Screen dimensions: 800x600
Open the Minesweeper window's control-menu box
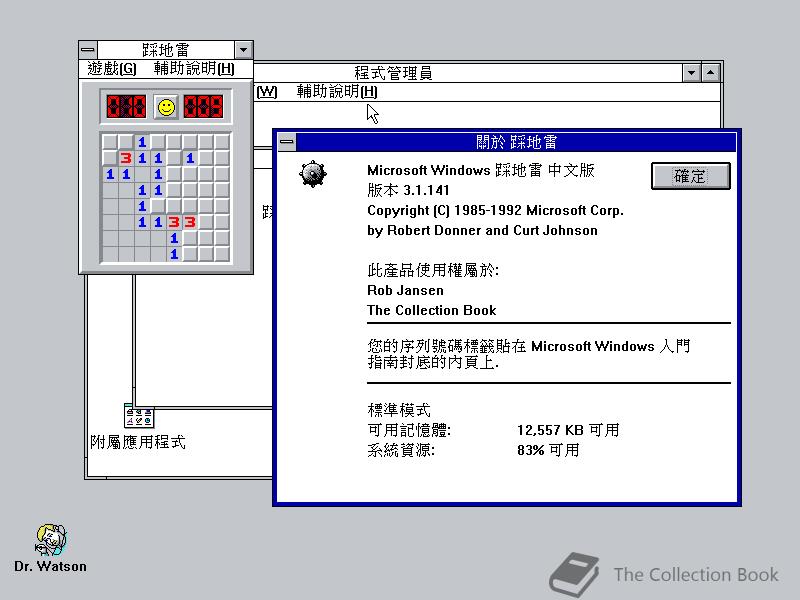[88, 50]
